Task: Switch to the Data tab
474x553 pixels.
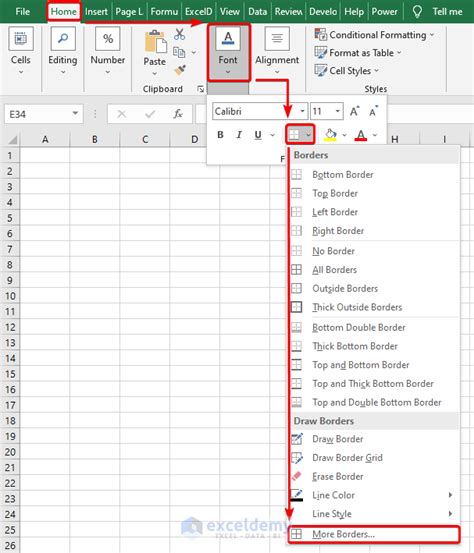Action: (x=257, y=12)
